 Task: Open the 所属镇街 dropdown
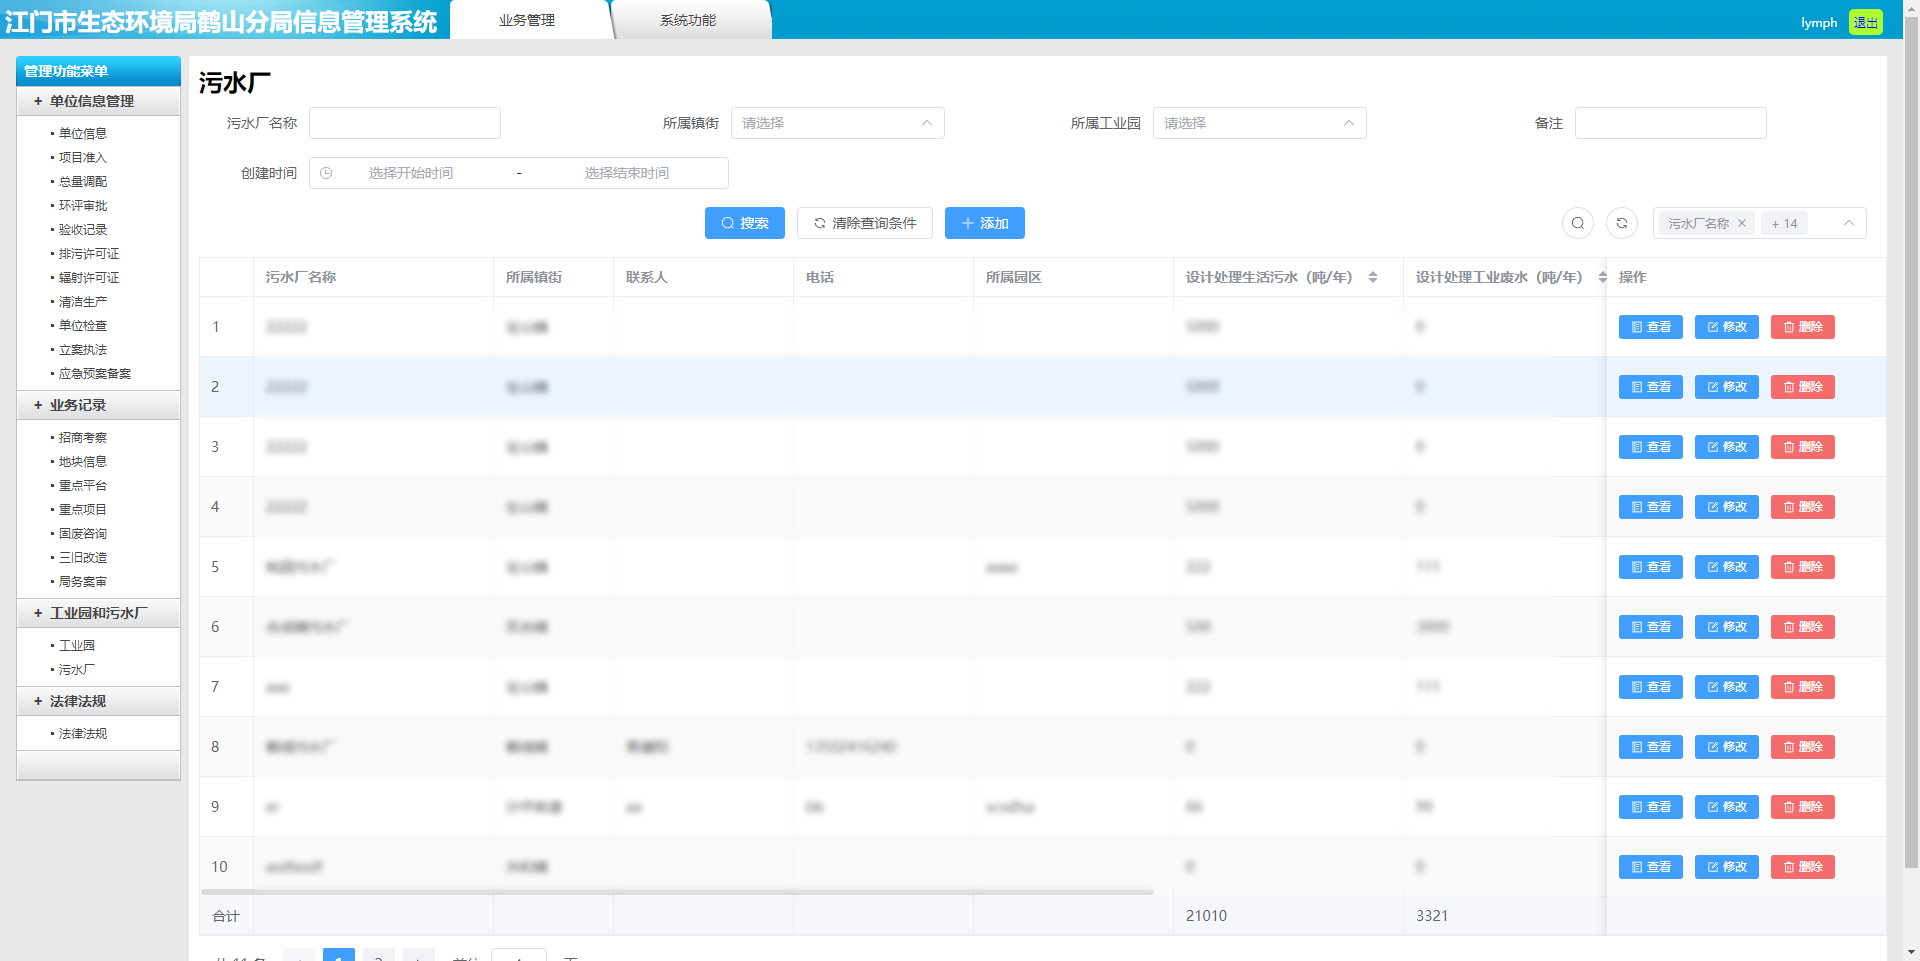click(x=838, y=123)
